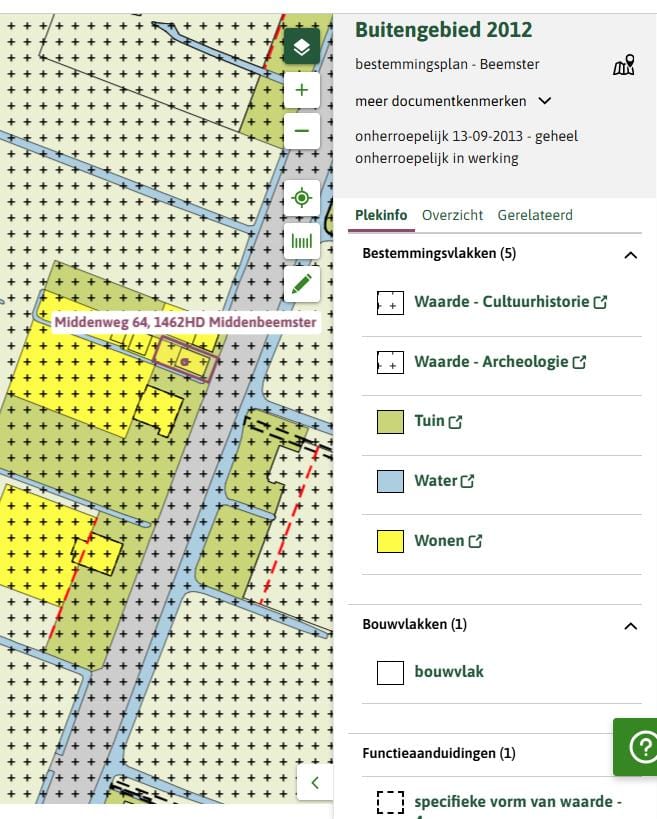Image resolution: width=657 pixels, height=819 pixels.
Task: Collapse the Bouwvlakken (1) section
Action: click(630, 626)
